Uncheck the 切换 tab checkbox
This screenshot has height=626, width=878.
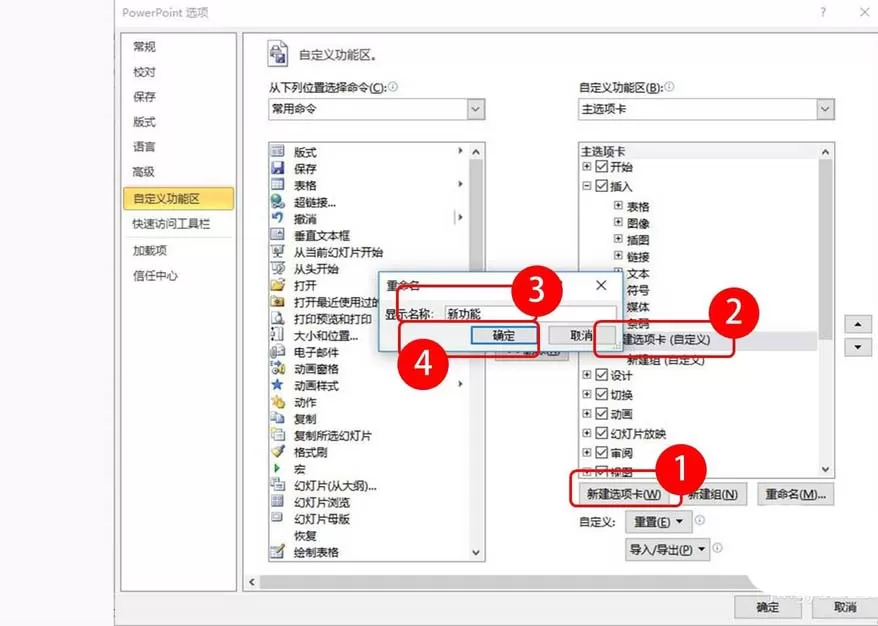[602, 394]
